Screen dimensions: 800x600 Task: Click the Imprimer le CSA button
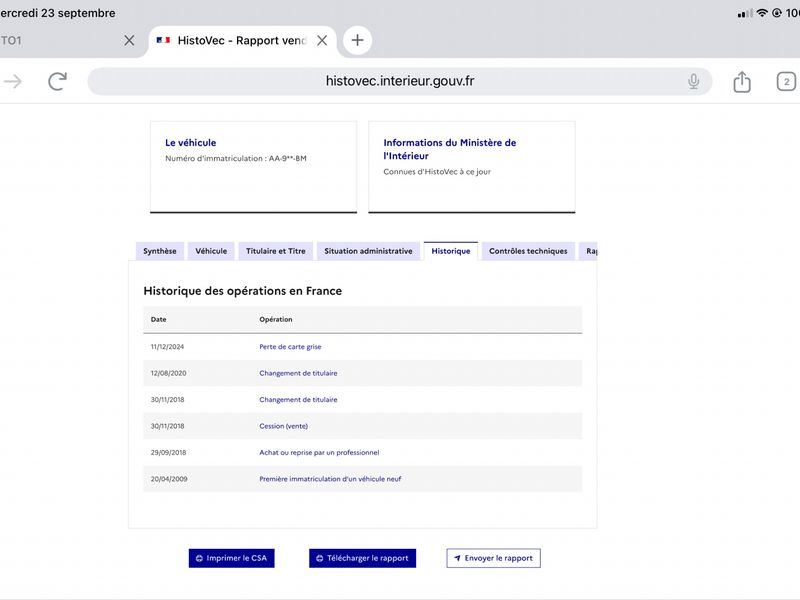pyautogui.click(x=232, y=558)
